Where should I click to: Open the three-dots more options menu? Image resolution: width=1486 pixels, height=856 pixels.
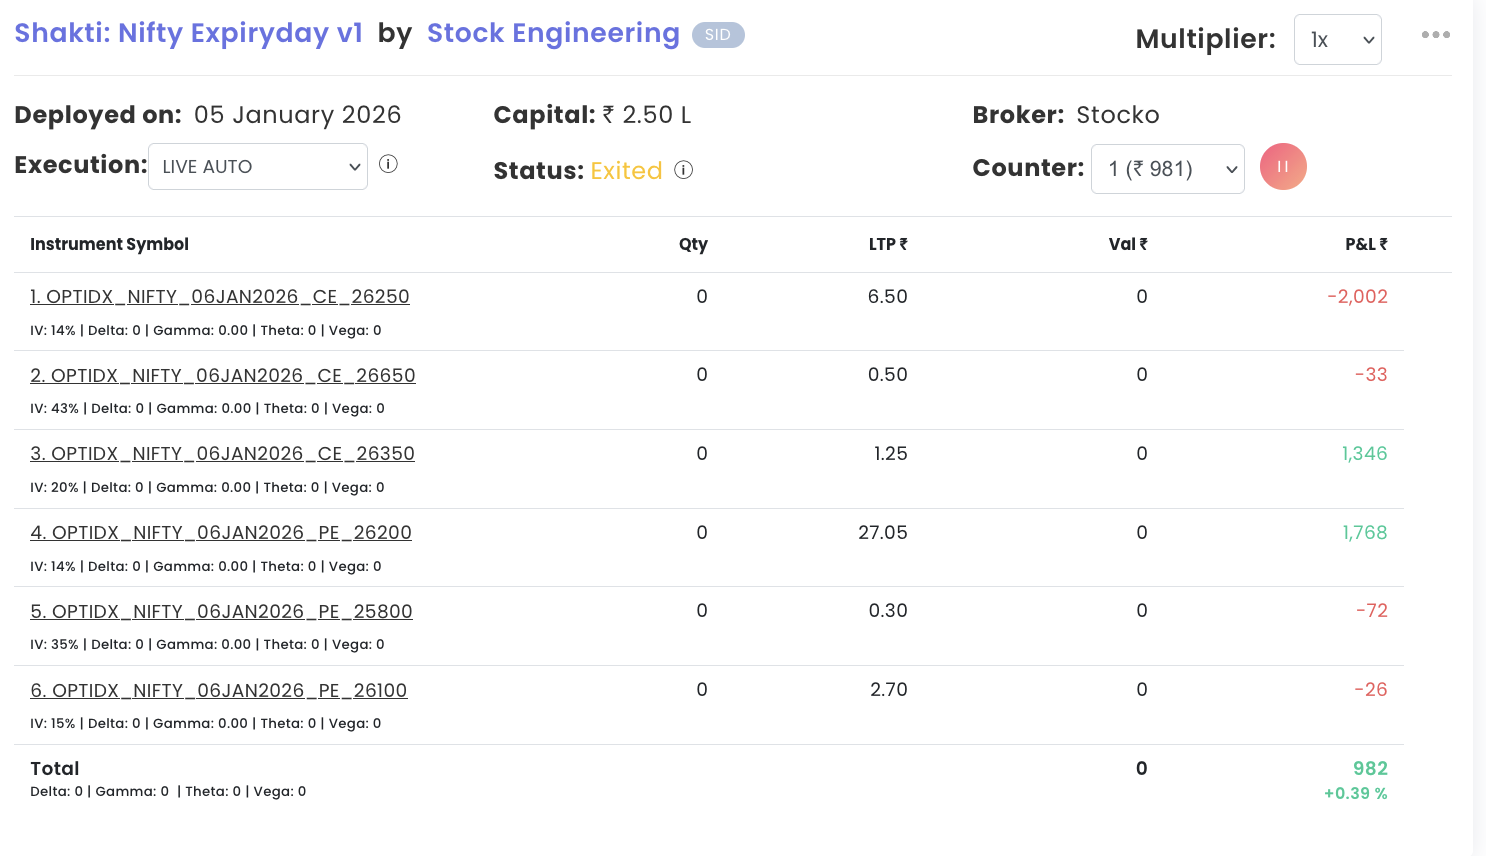click(x=1436, y=35)
